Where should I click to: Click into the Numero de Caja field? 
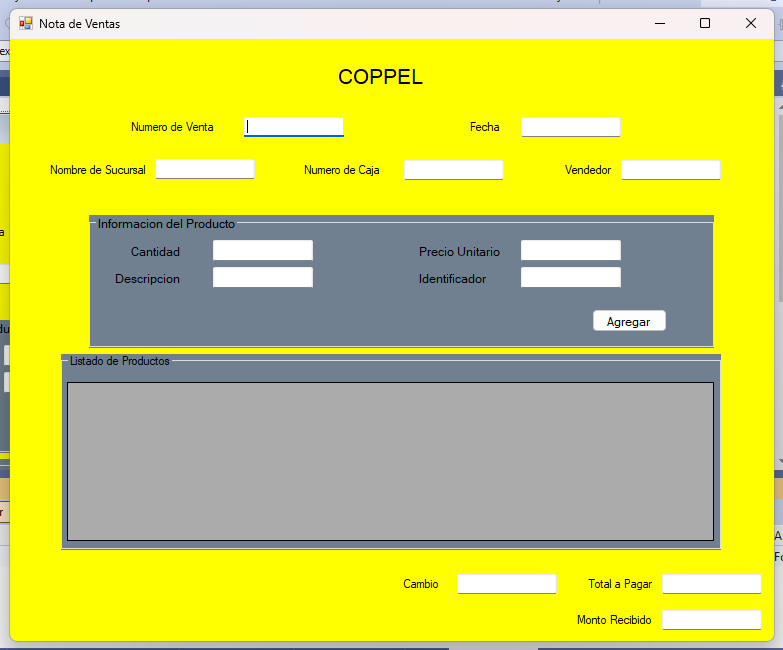pyautogui.click(x=453, y=170)
